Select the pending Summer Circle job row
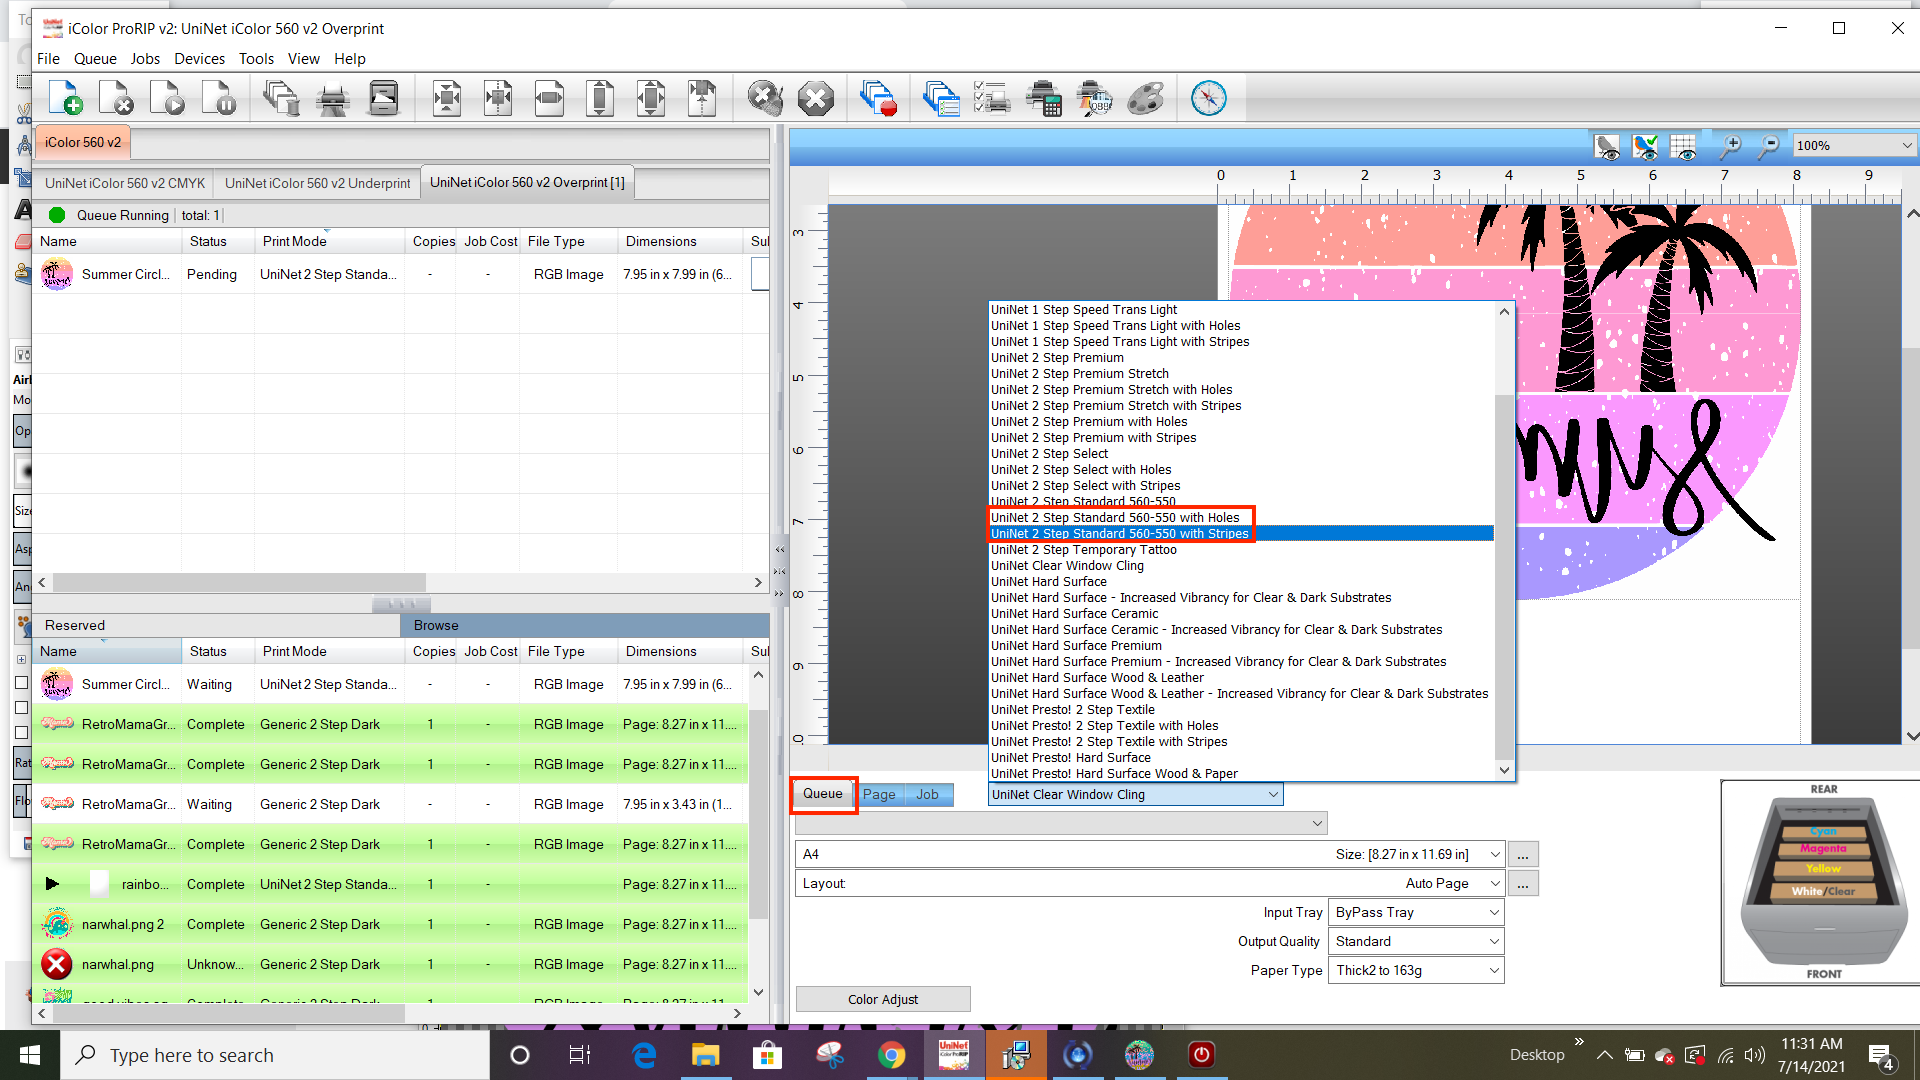Viewport: 1920px width, 1080px height. point(400,274)
